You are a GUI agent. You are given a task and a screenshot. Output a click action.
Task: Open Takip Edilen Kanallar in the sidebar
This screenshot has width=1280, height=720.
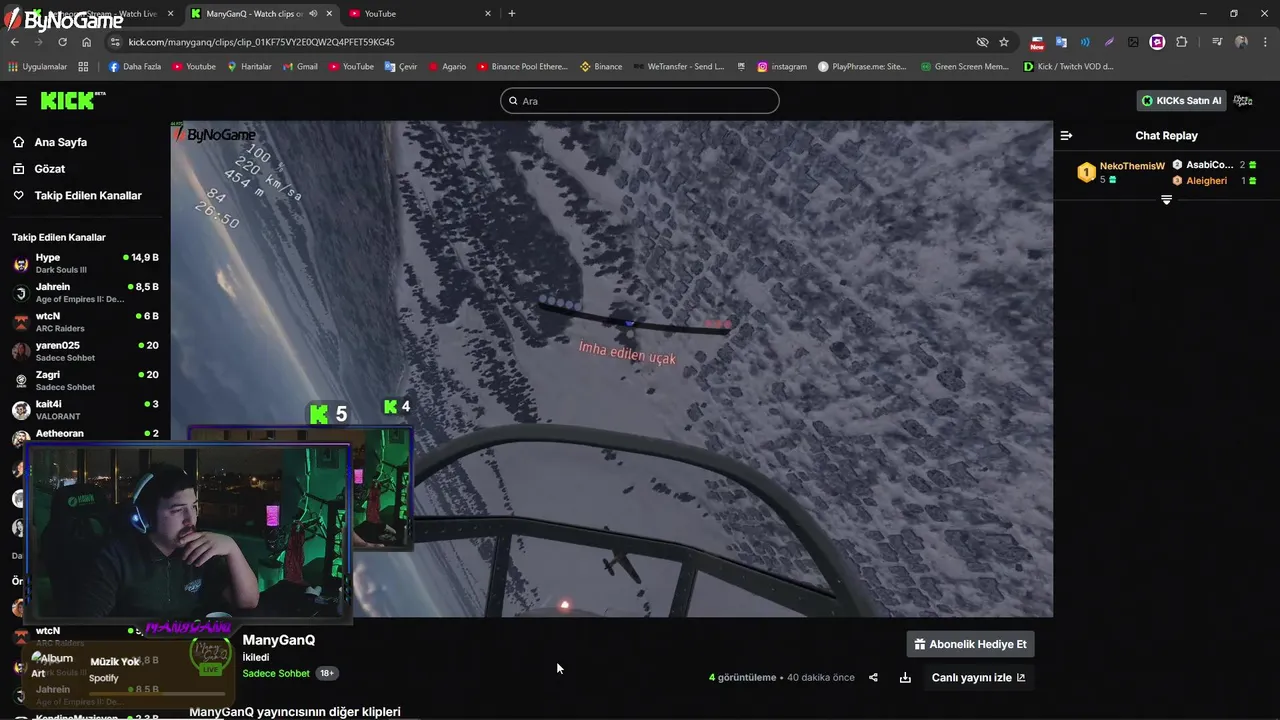(87, 195)
